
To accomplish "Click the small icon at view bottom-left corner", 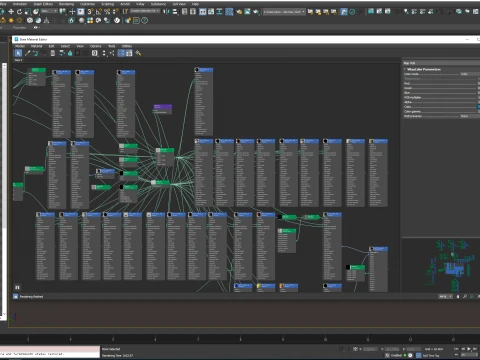I will coord(17,287).
